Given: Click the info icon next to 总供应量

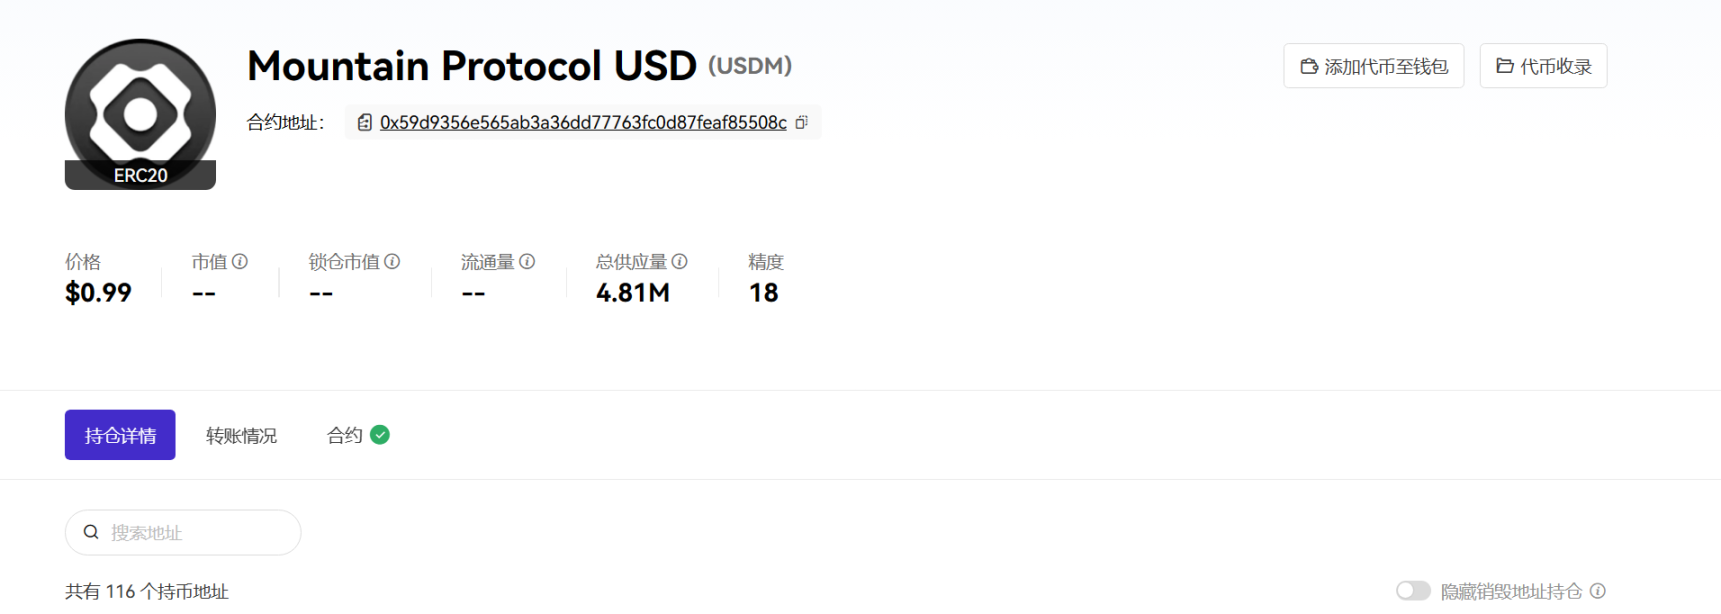Looking at the screenshot, I should pyautogui.click(x=680, y=261).
